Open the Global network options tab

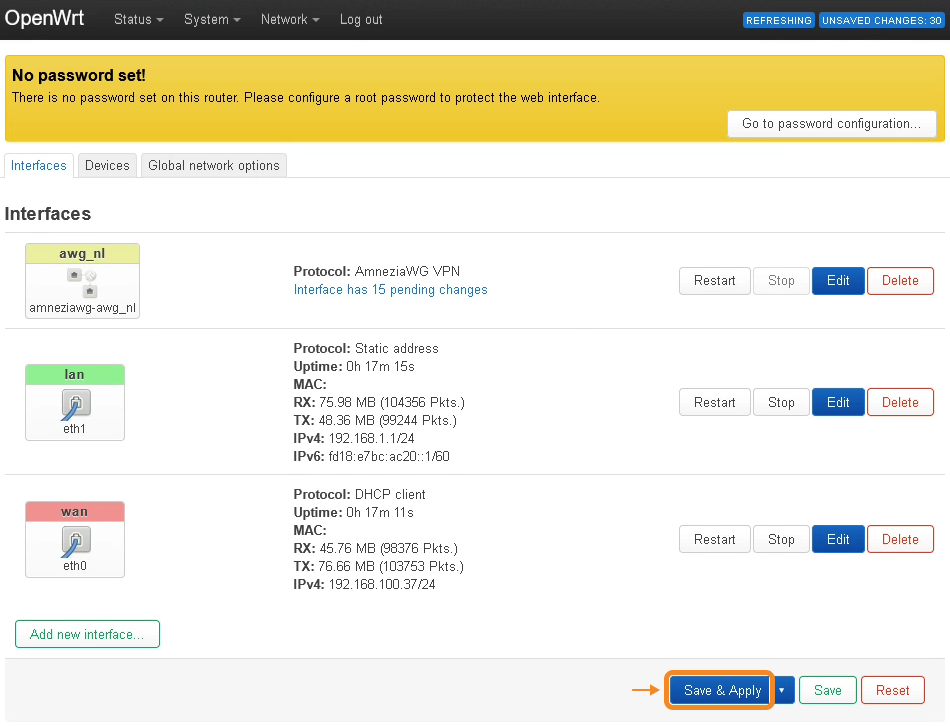pyautogui.click(x=214, y=166)
